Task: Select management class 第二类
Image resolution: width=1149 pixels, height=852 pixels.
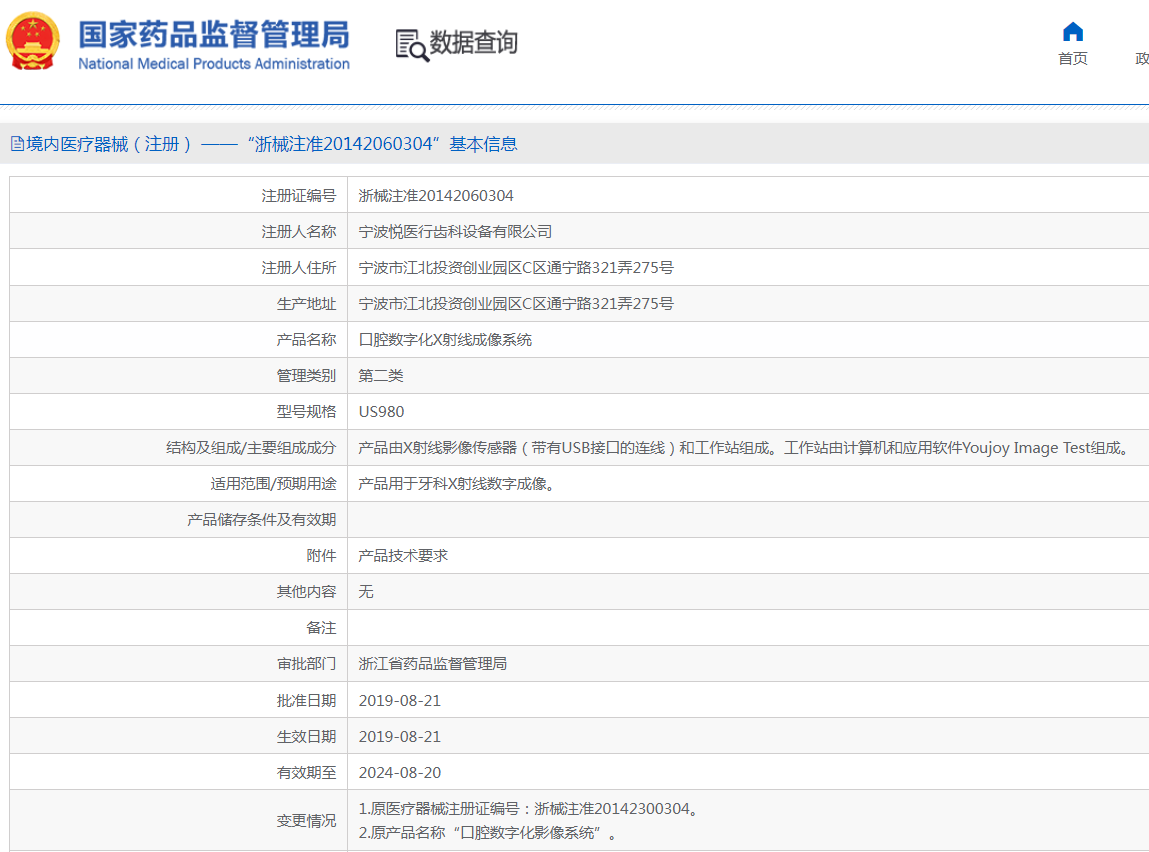Action: coord(381,376)
